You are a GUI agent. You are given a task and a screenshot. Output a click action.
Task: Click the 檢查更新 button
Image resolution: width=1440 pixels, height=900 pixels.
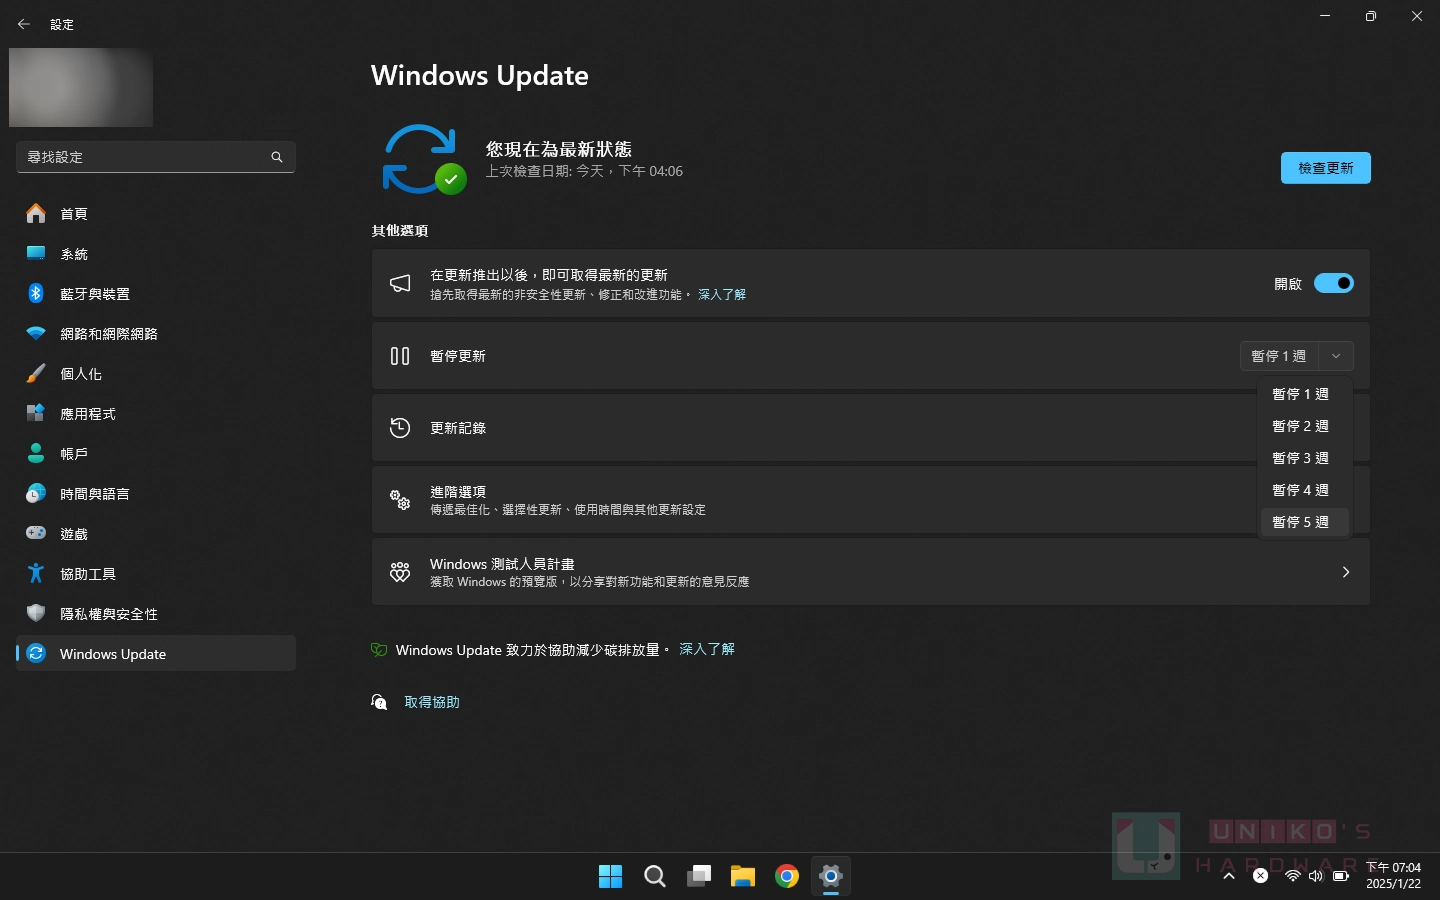click(x=1326, y=168)
